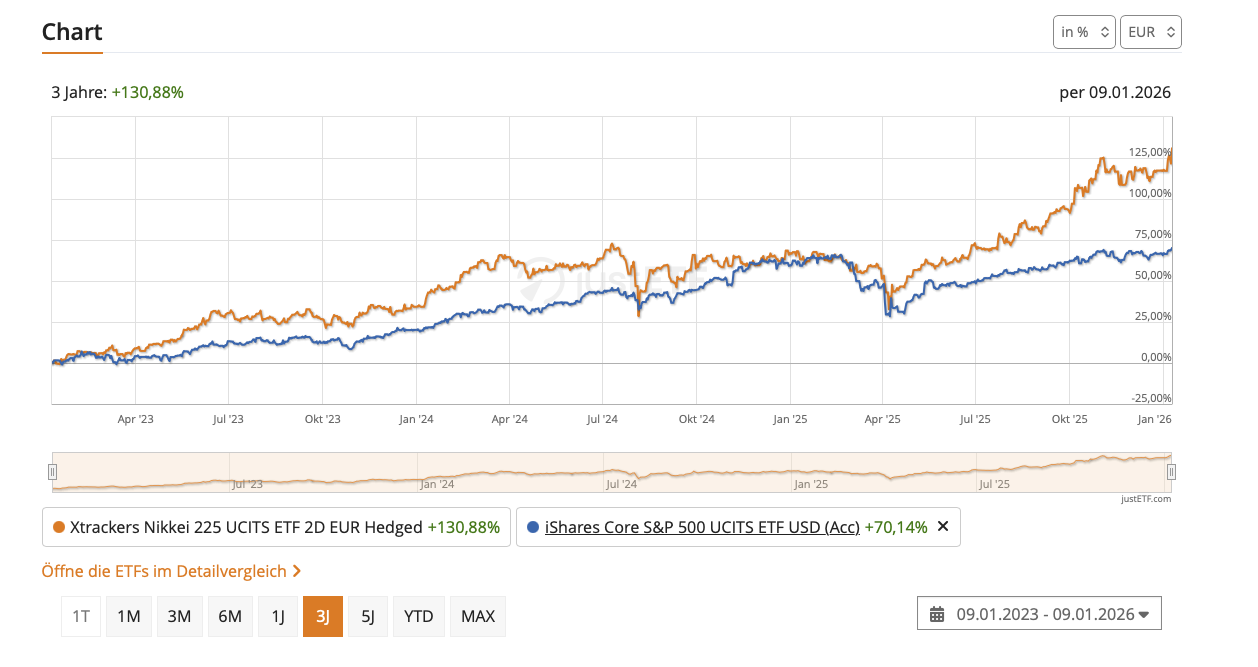The width and height of the screenshot is (1258, 667).
Task: Select the 1M time period
Action: tap(128, 616)
